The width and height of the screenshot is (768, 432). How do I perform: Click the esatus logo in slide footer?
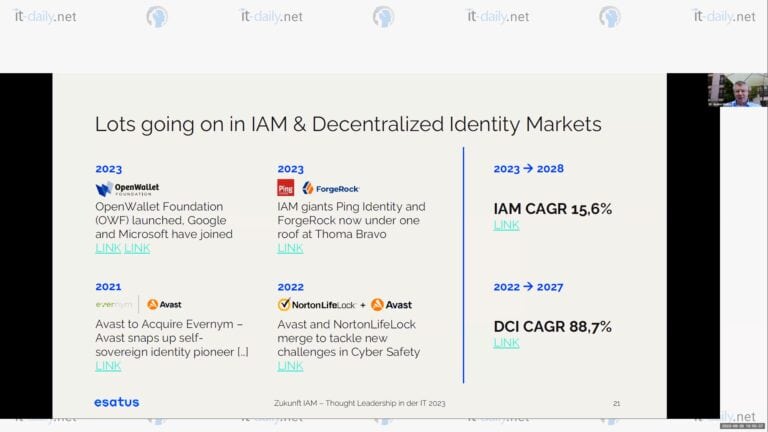(x=117, y=402)
